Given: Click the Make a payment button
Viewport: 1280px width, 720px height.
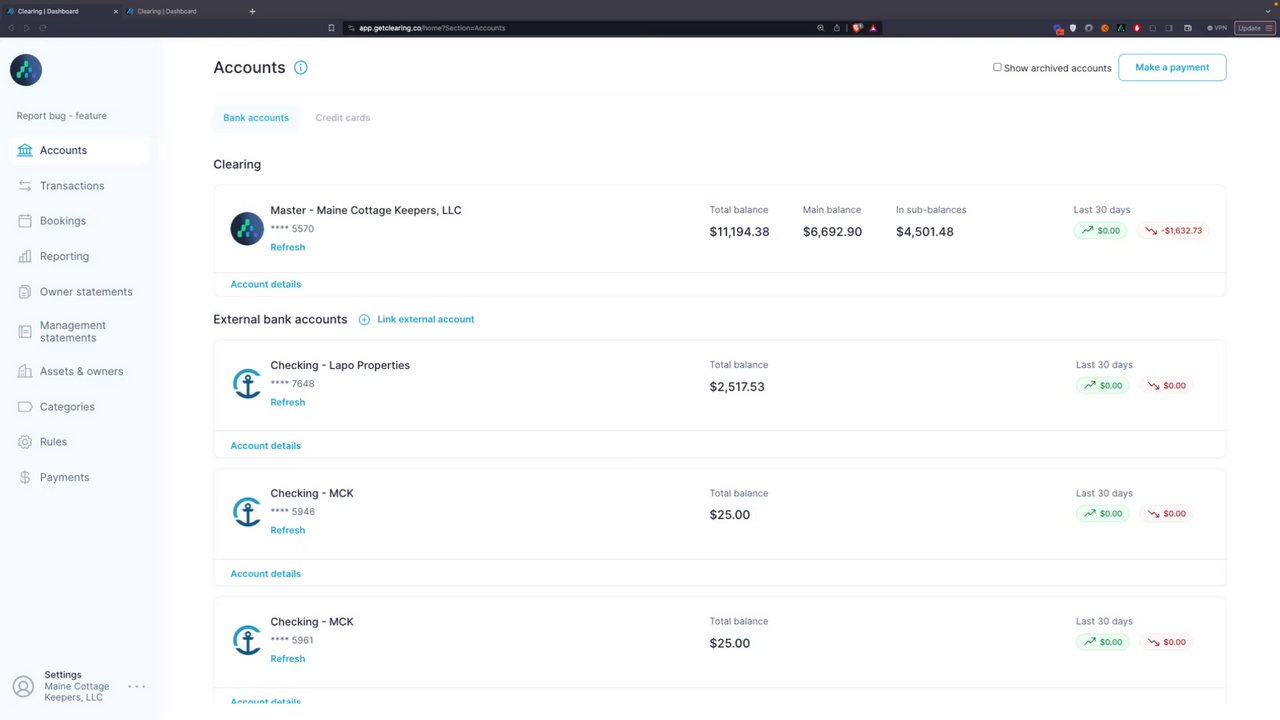Looking at the screenshot, I should (x=1172, y=67).
